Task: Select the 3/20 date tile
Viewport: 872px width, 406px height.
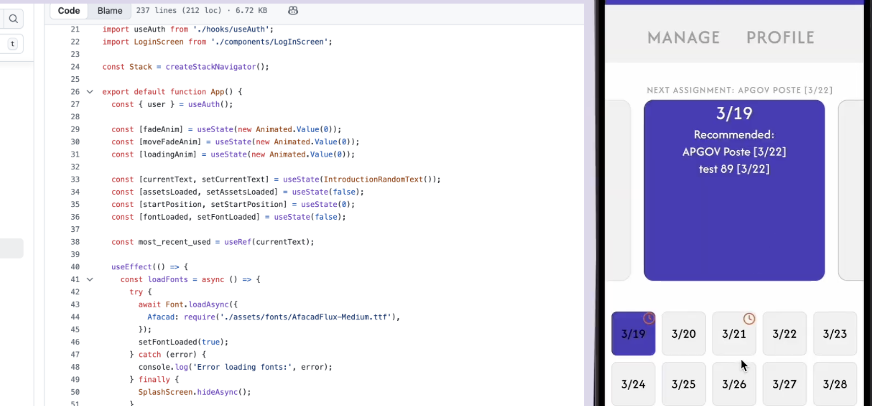Action: click(x=684, y=334)
